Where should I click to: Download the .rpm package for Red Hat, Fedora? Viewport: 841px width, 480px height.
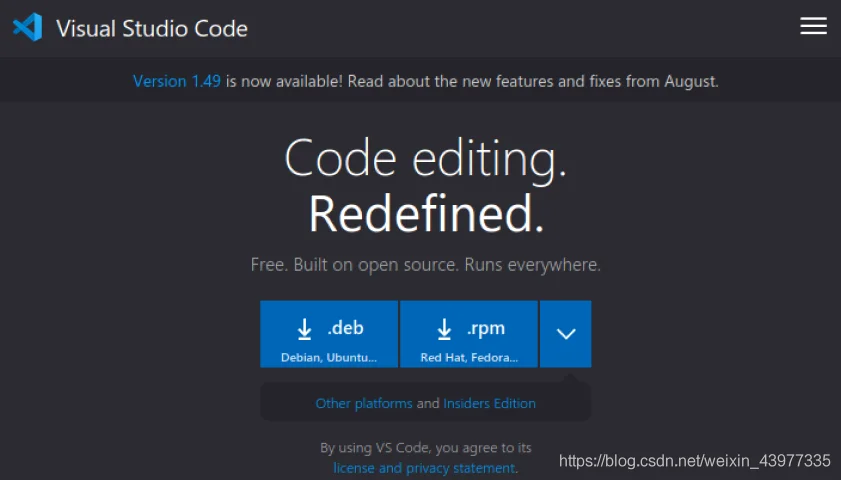(469, 334)
